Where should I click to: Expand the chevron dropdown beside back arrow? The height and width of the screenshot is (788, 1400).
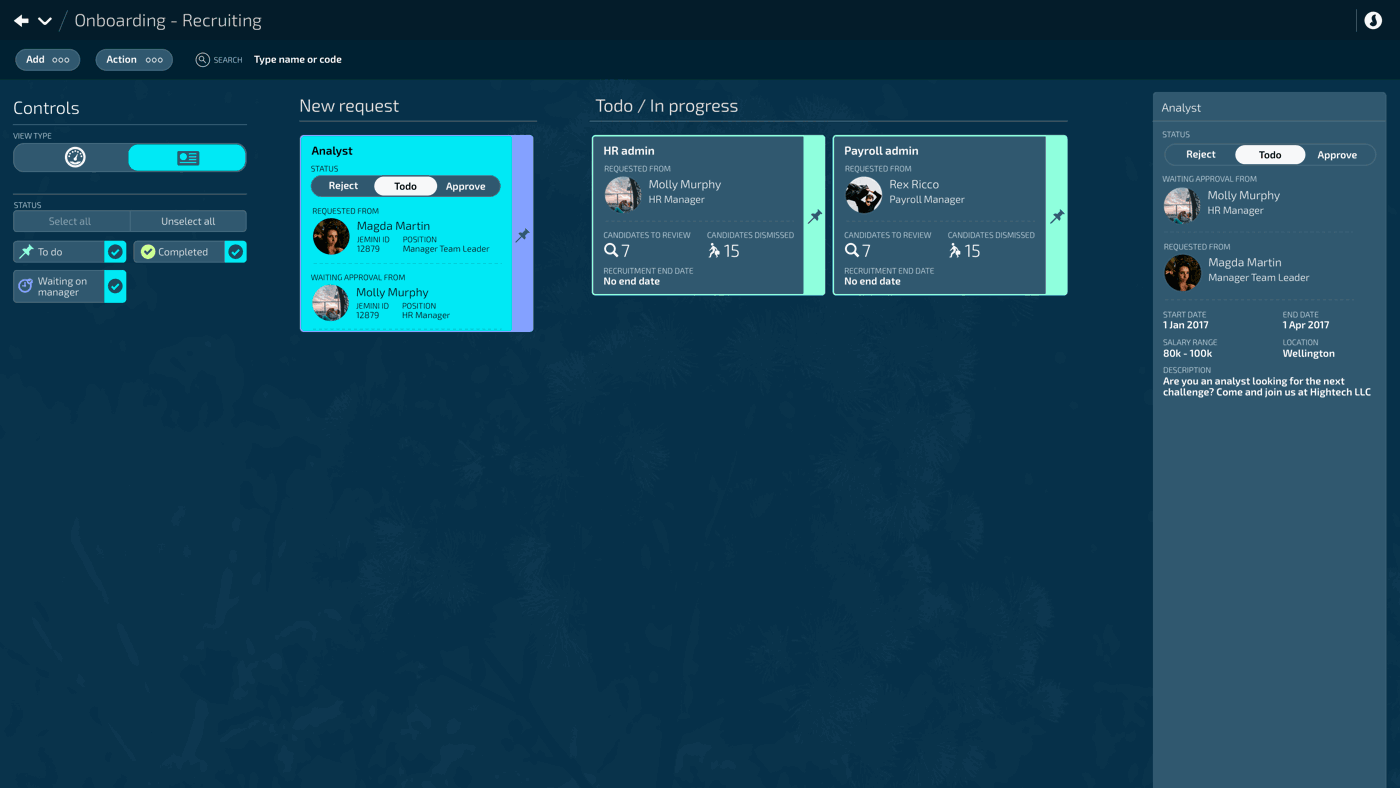45,21
